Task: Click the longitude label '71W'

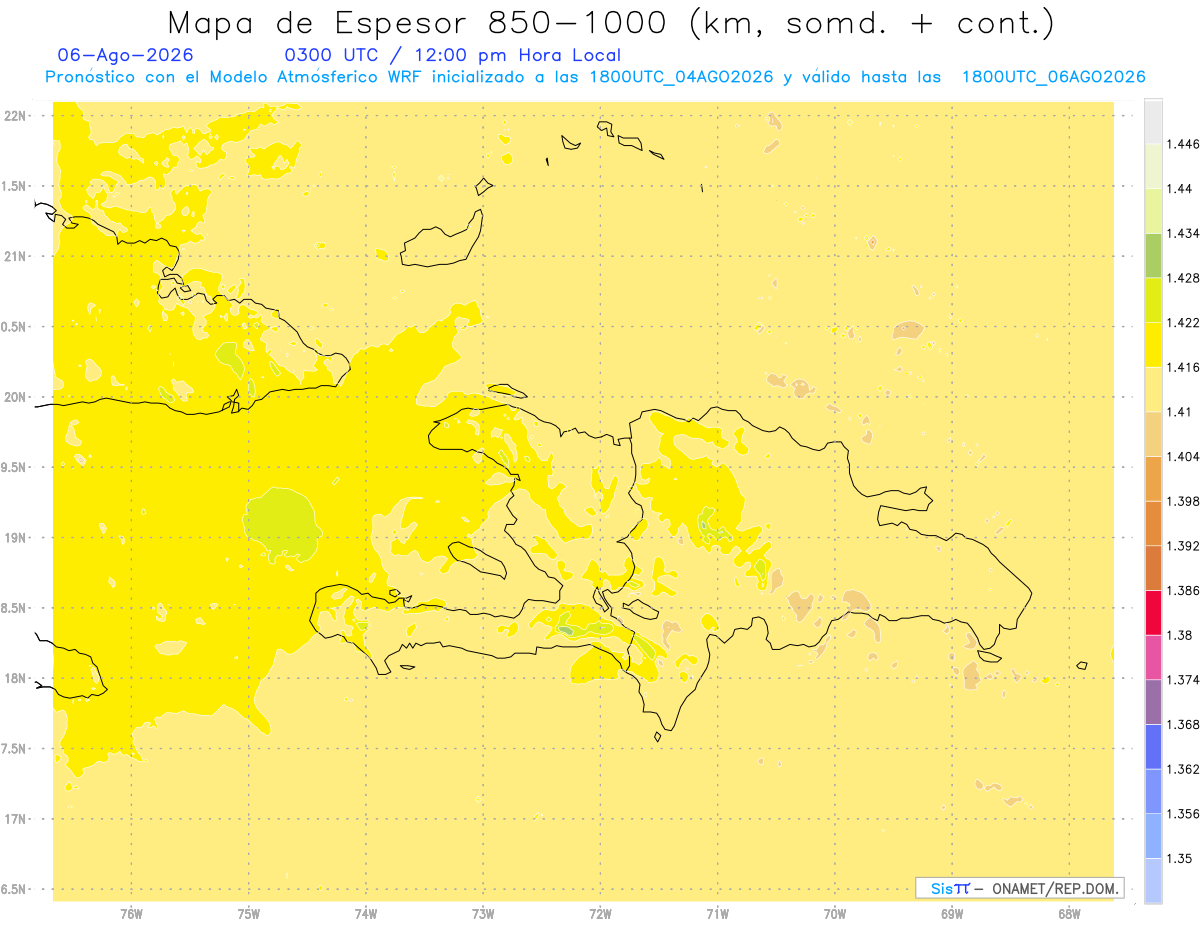Action: click(717, 914)
